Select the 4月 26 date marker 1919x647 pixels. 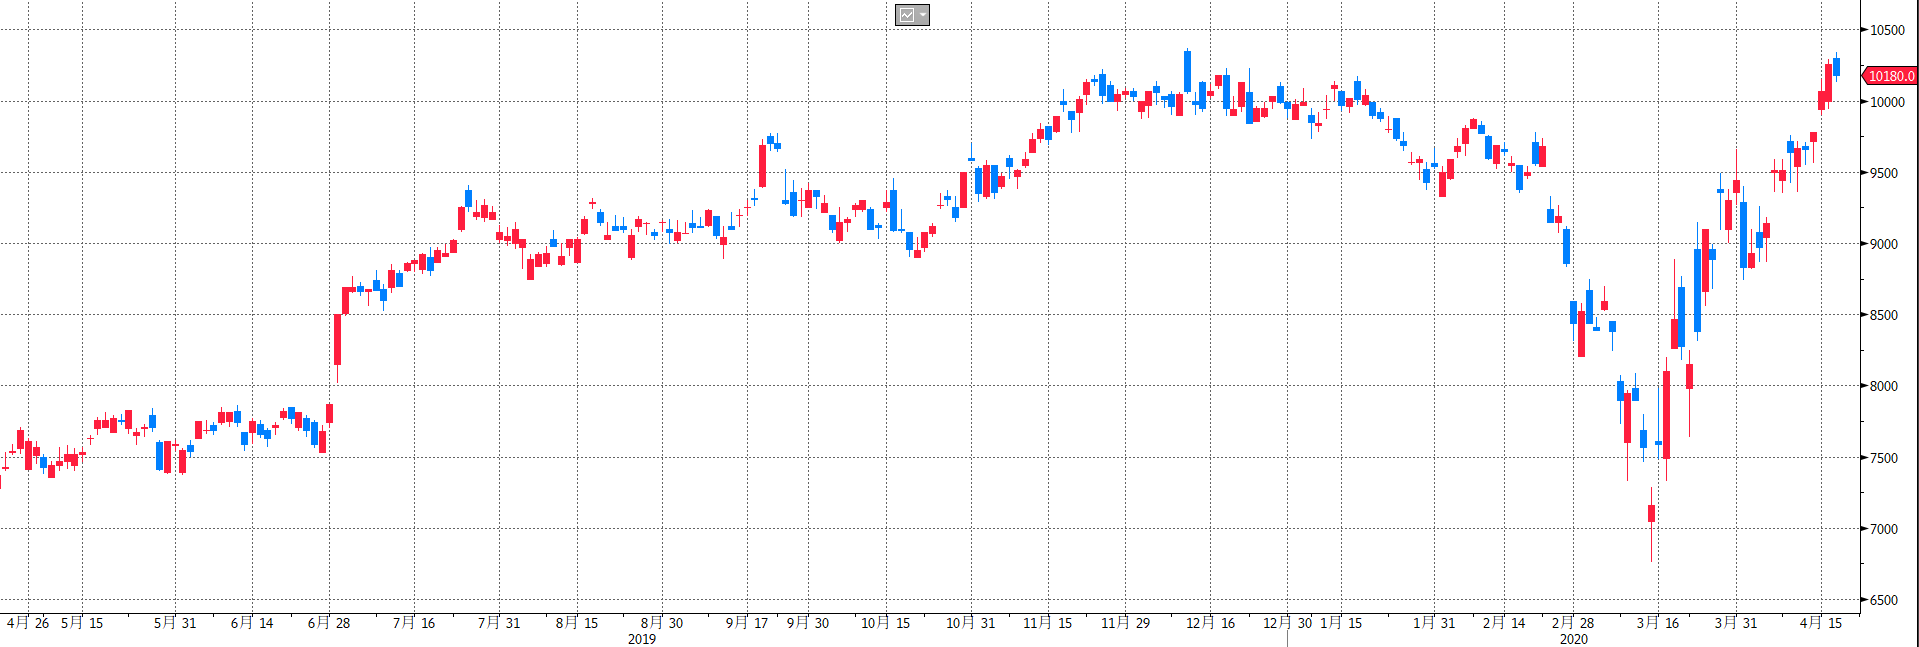27,623
